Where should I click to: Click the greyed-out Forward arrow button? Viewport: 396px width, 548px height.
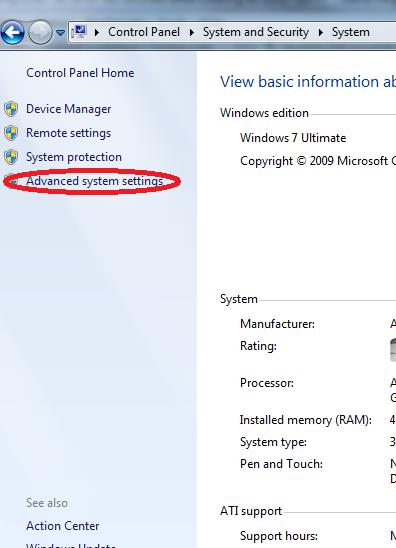[x=40, y=33]
